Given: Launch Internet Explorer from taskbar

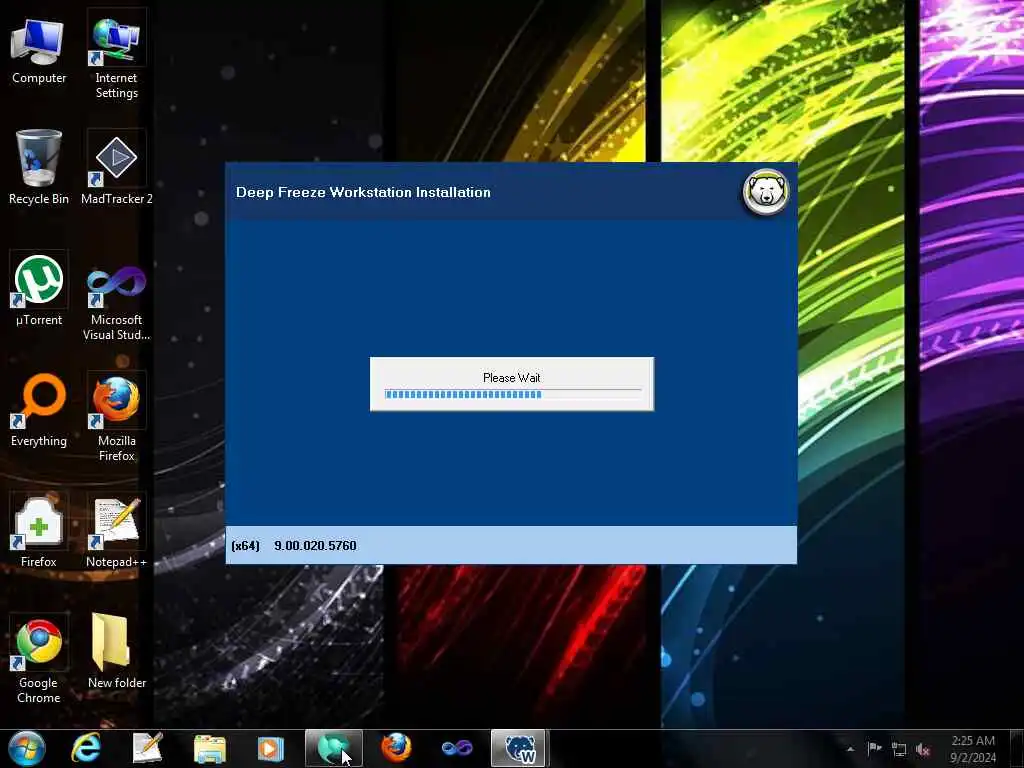Looking at the screenshot, I should [86, 748].
